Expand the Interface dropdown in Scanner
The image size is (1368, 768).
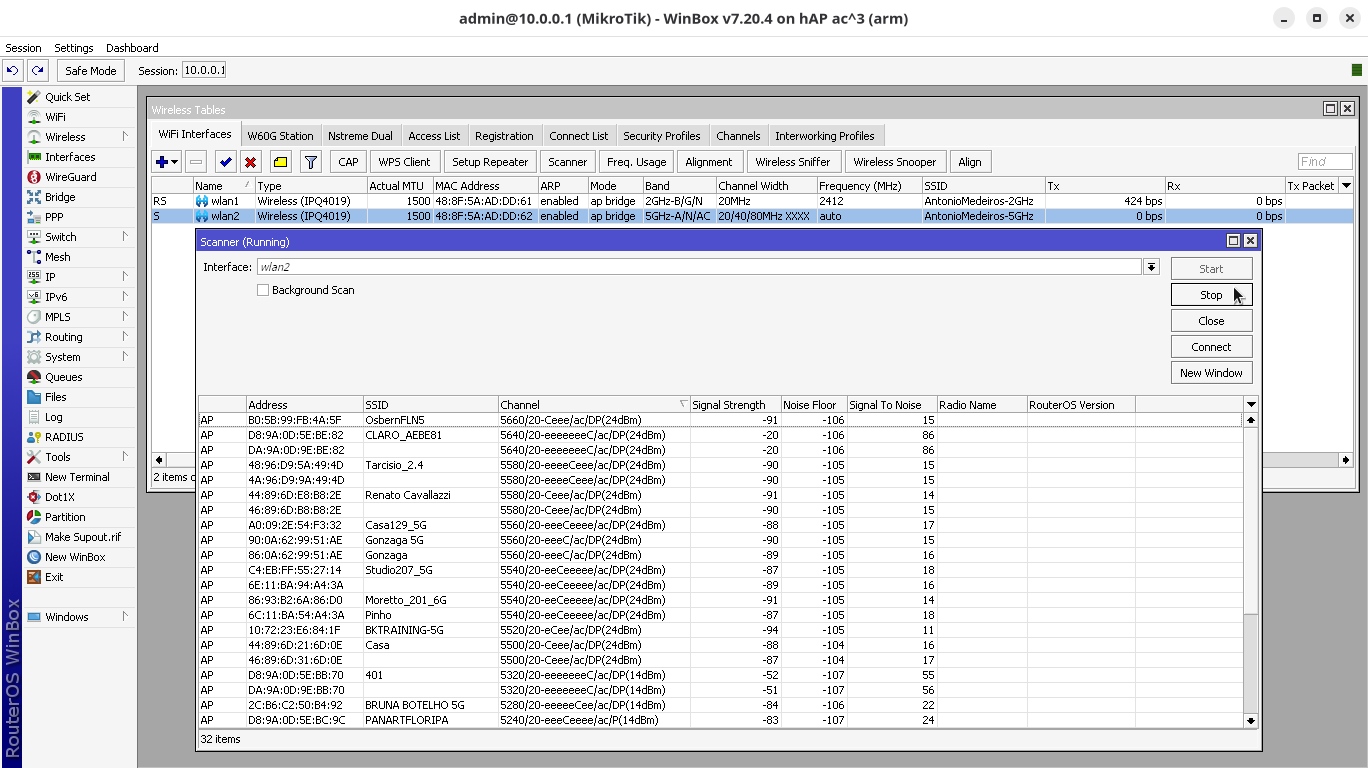click(x=1151, y=267)
